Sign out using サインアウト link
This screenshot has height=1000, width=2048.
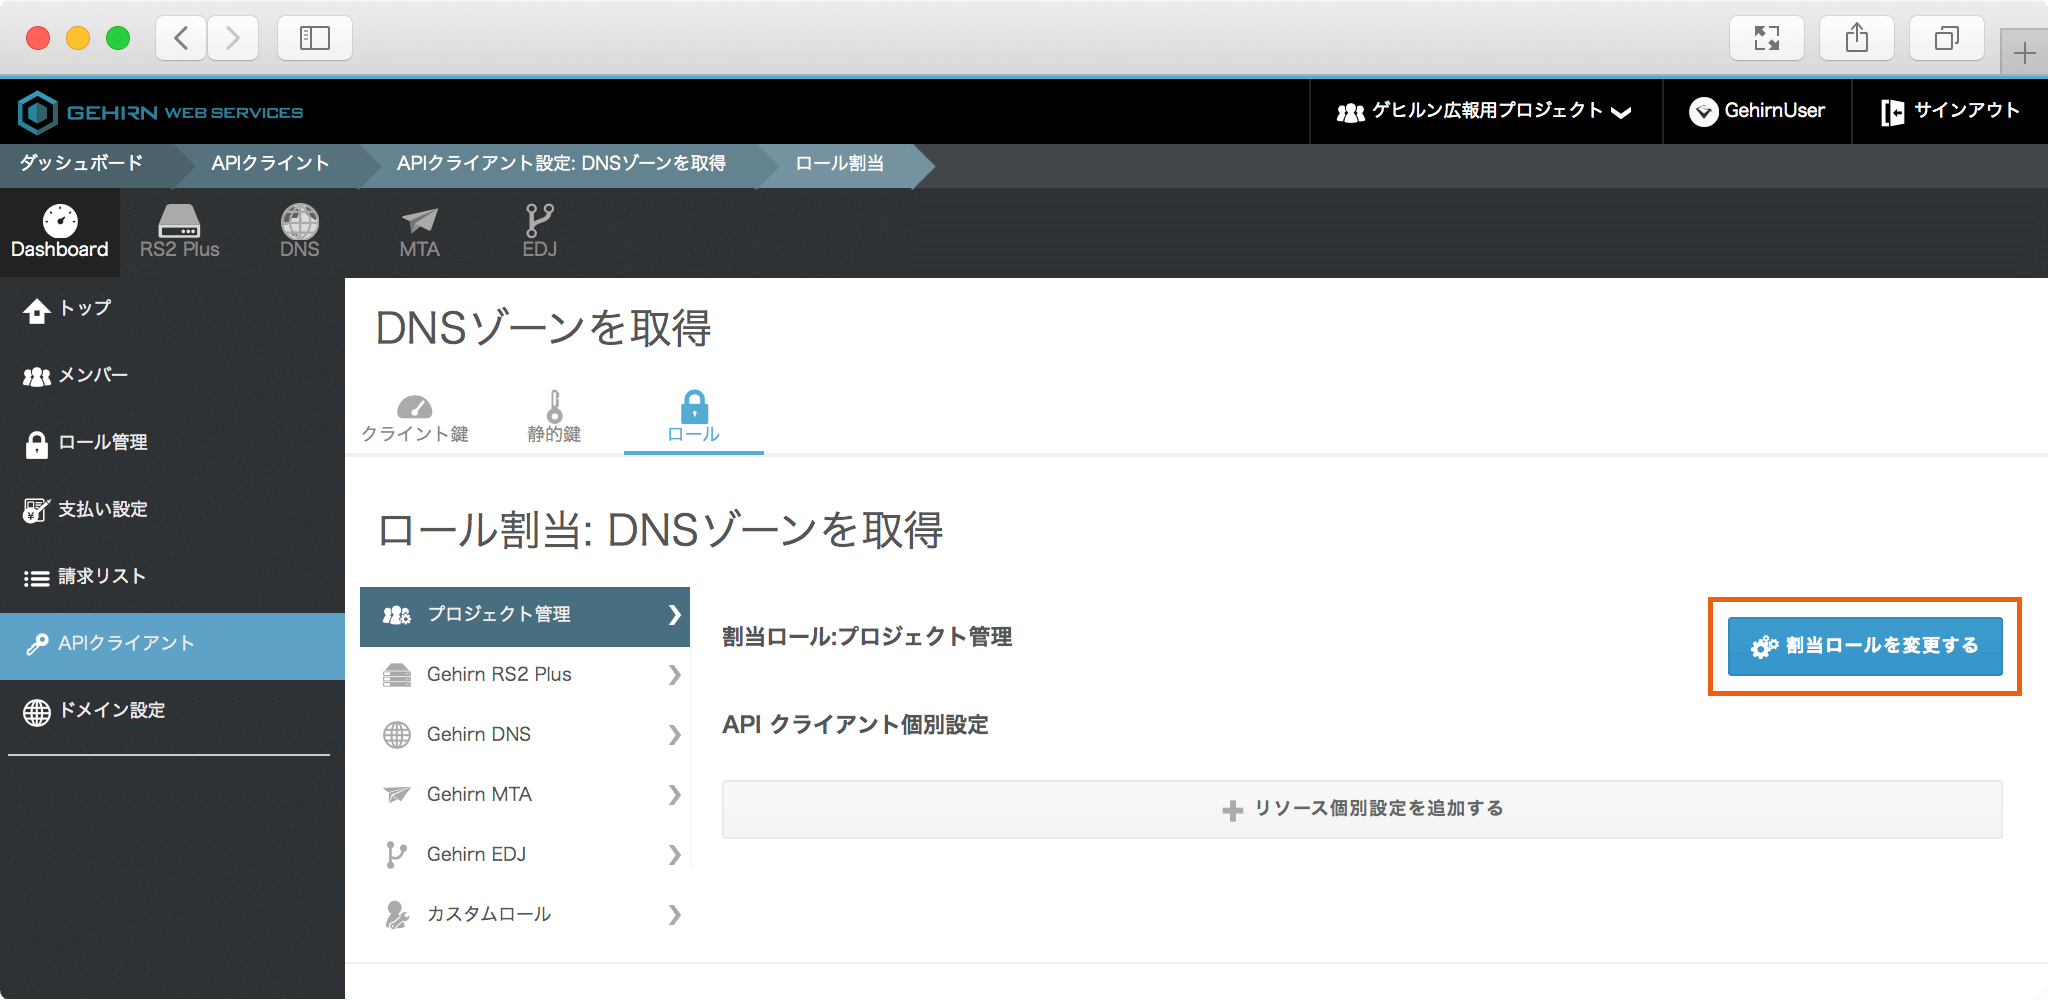(x=1950, y=111)
